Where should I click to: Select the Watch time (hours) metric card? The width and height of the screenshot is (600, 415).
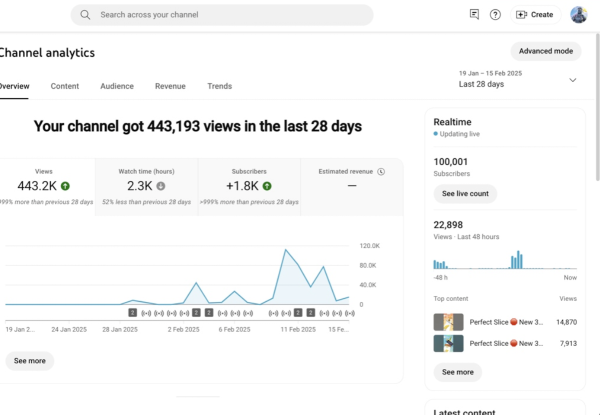146,186
